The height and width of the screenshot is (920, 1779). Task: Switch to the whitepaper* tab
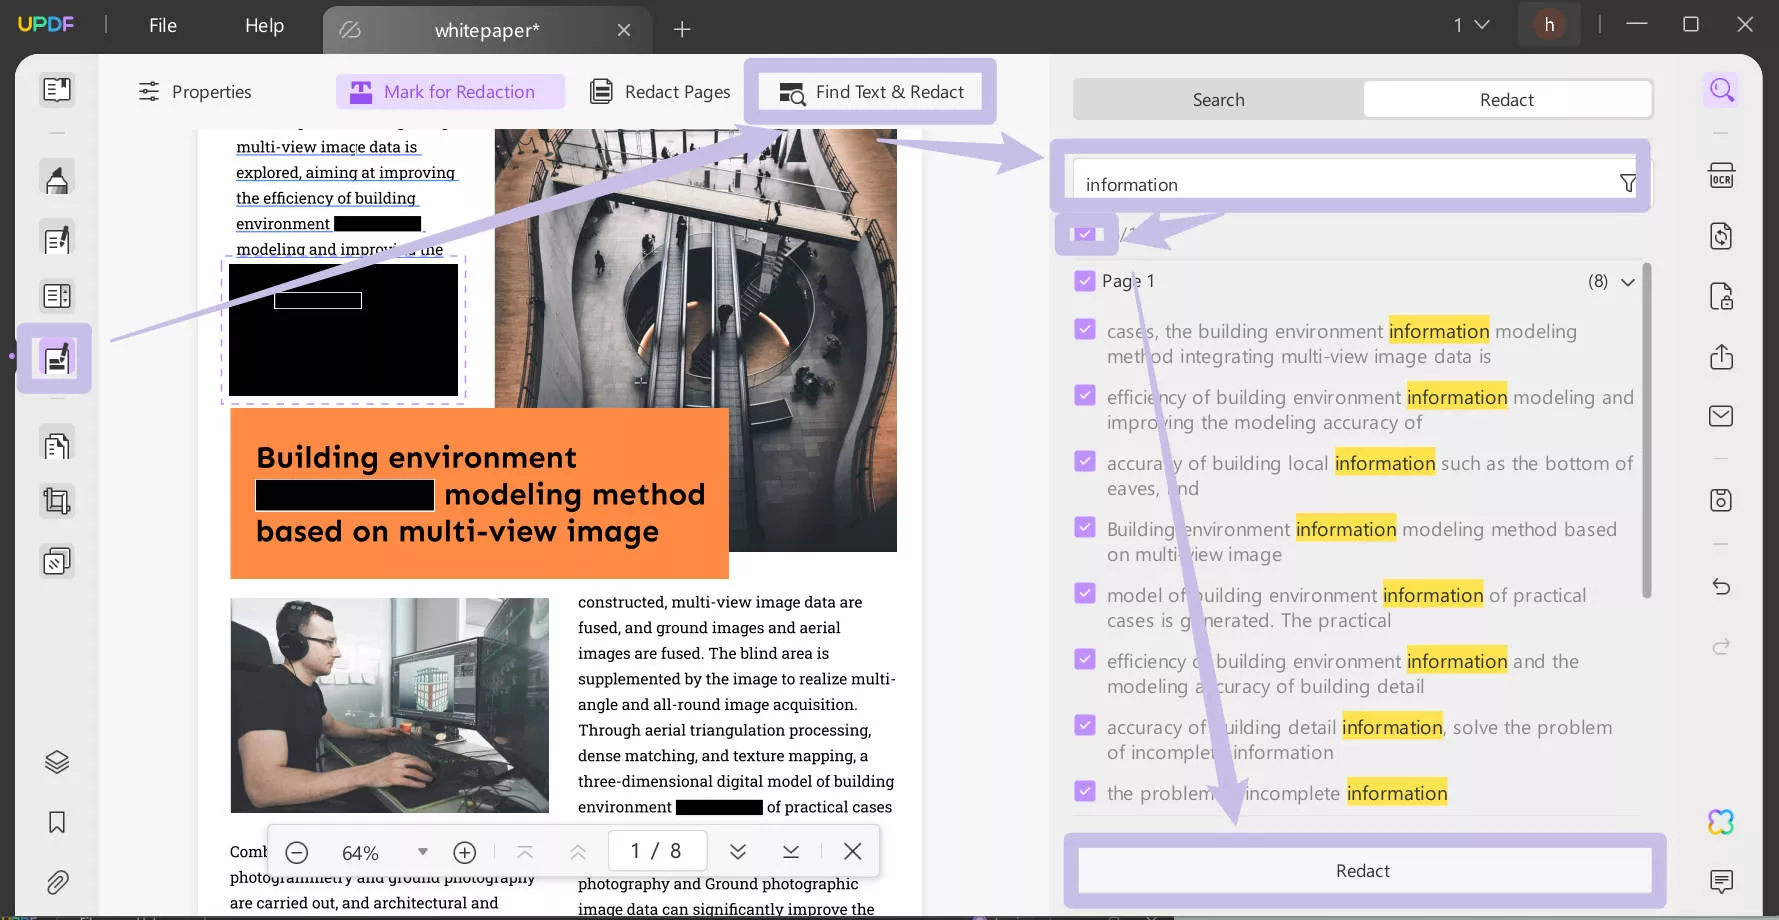pos(487,30)
